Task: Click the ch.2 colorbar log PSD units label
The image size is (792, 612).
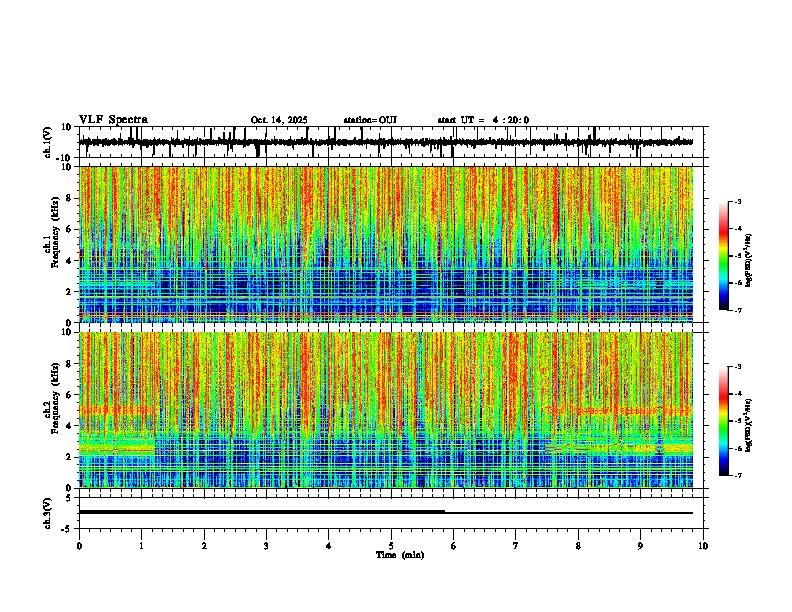Action: pyautogui.click(x=749, y=425)
